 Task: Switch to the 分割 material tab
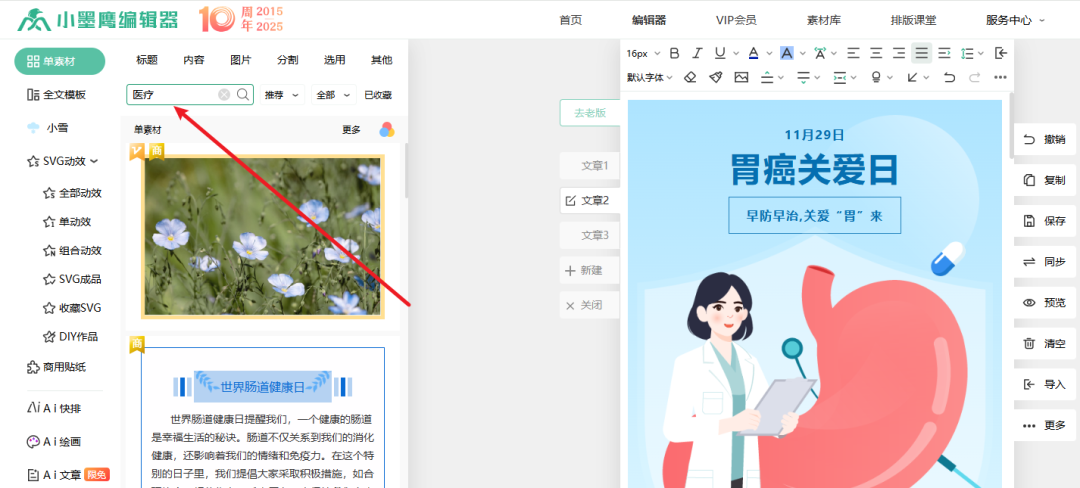click(x=287, y=60)
